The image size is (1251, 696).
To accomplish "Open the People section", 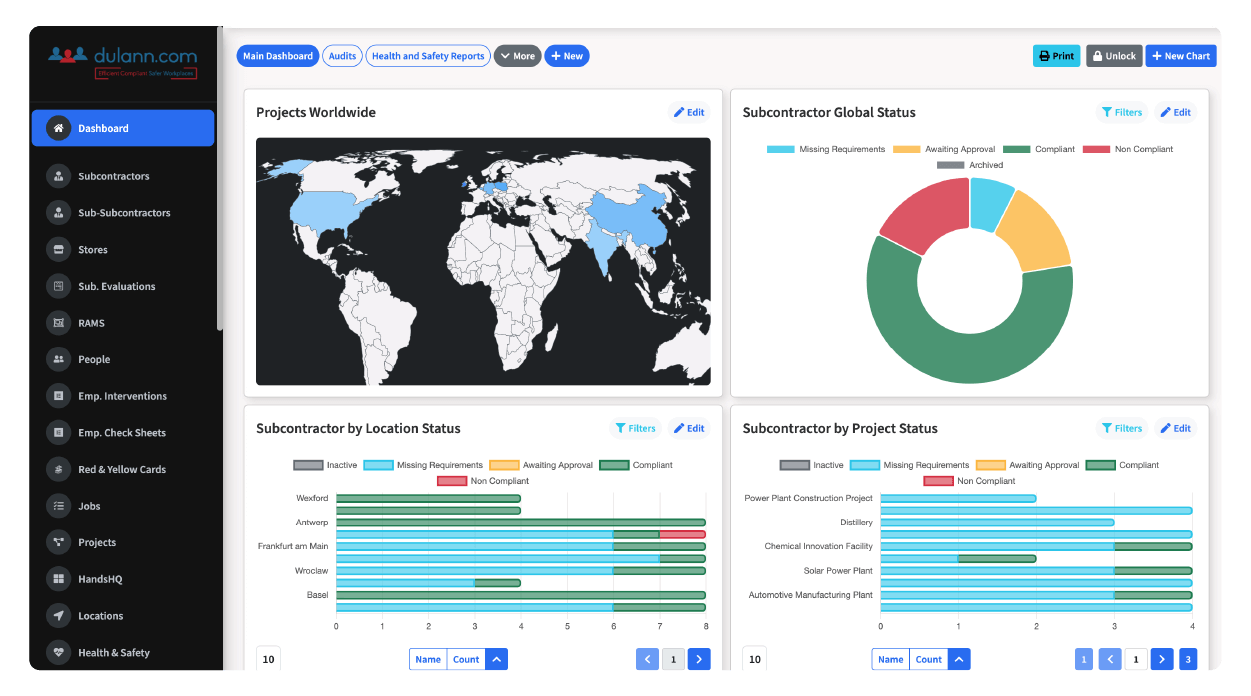I will [x=123, y=359].
